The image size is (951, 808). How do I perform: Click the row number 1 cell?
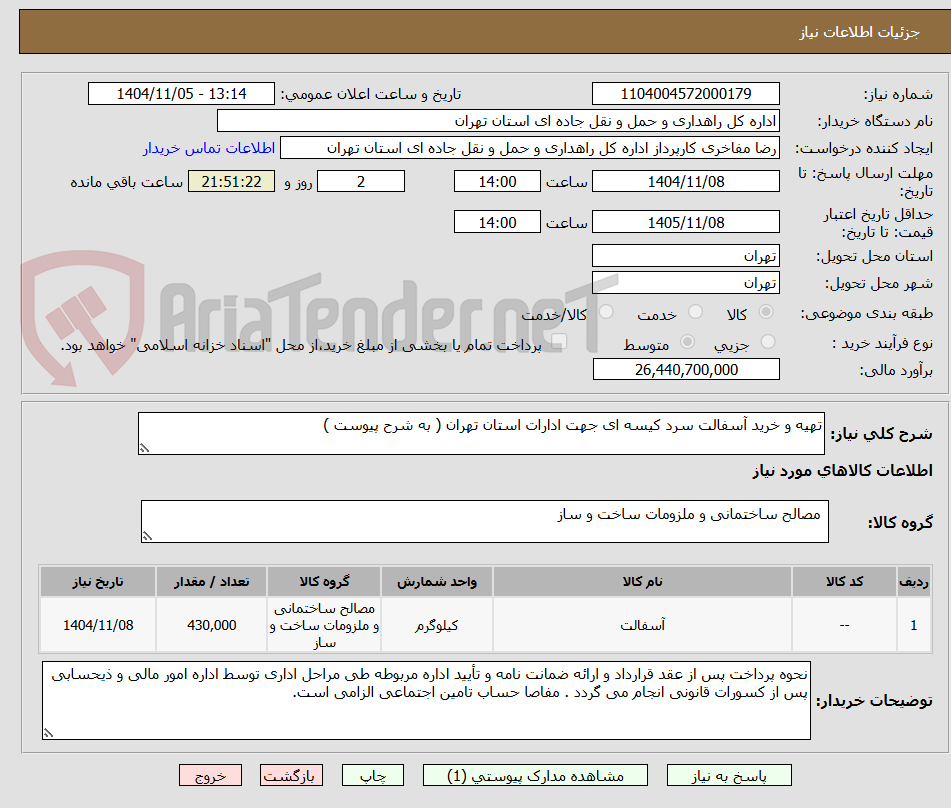tap(914, 625)
